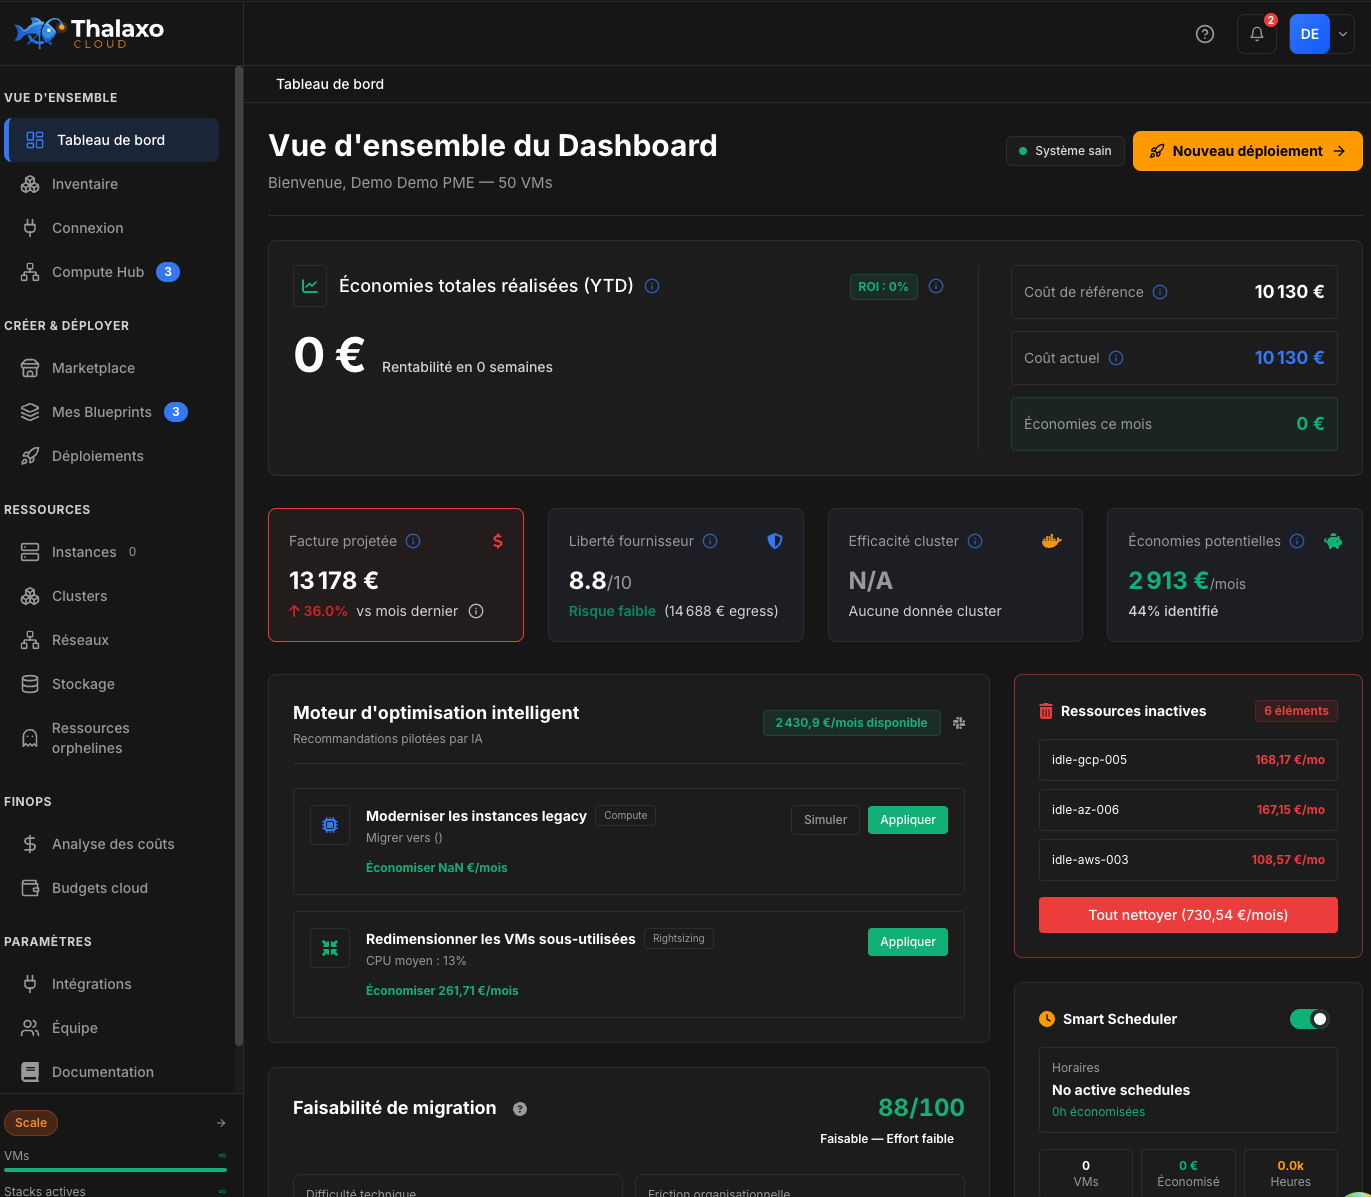Click info icon for Économies potentielles

(x=1297, y=541)
